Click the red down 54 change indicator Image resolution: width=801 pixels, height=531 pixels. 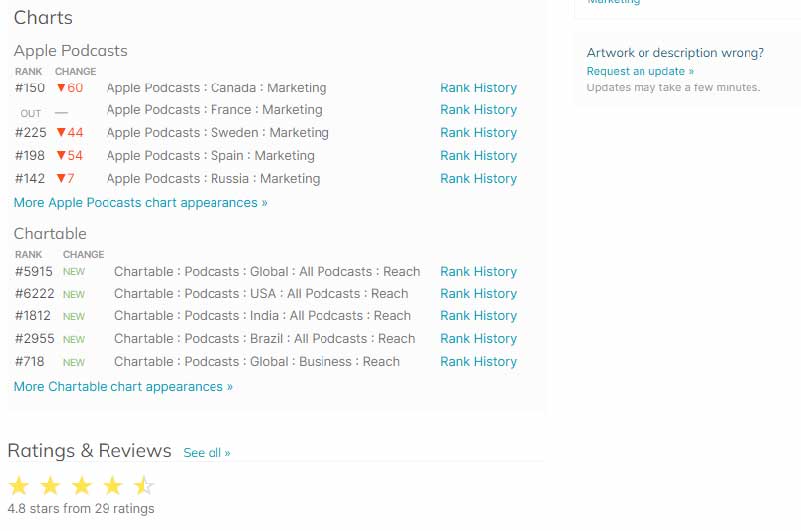pos(70,156)
